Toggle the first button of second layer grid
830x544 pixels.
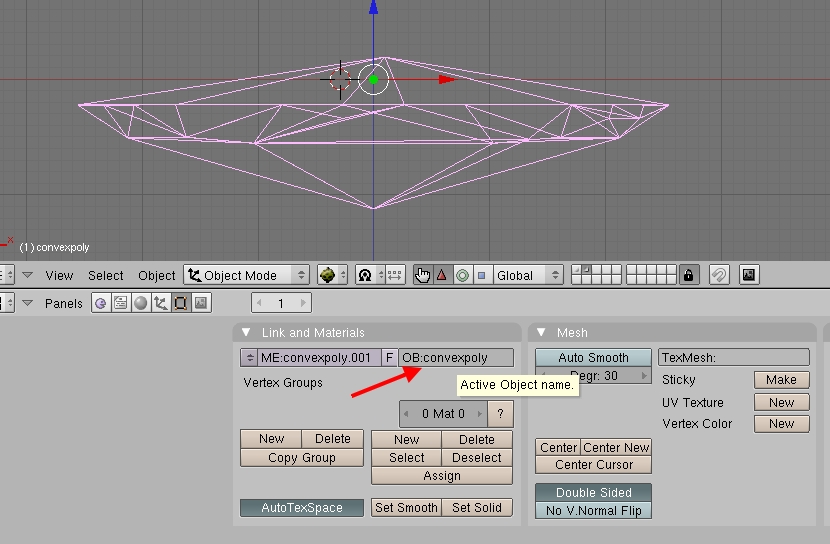click(x=631, y=270)
